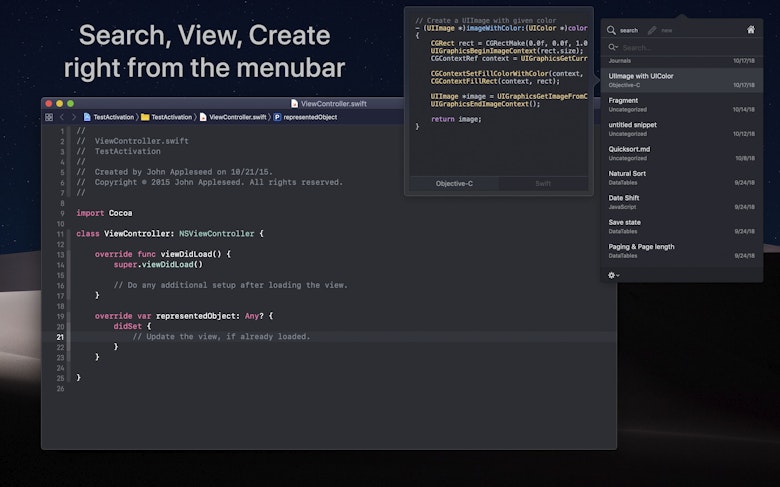This screenshot has width=780, height=487.
Task: Open the related items grid icon in Xcode
Action: [49, 117]
